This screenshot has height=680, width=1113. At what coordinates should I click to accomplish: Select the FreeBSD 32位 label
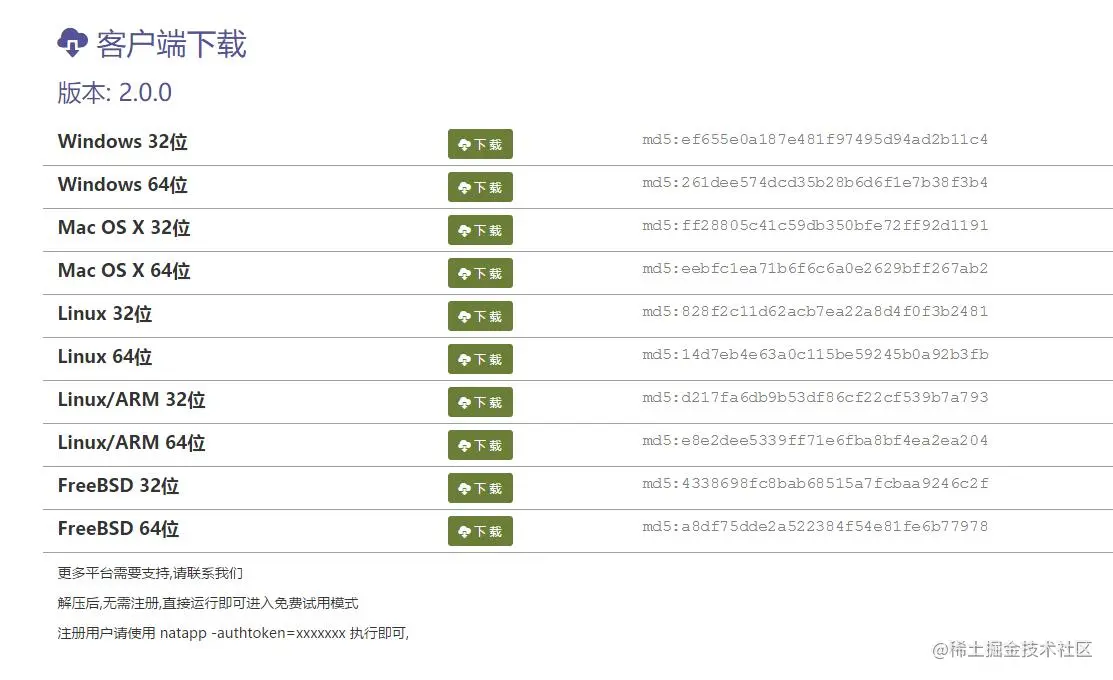[119, 486]
